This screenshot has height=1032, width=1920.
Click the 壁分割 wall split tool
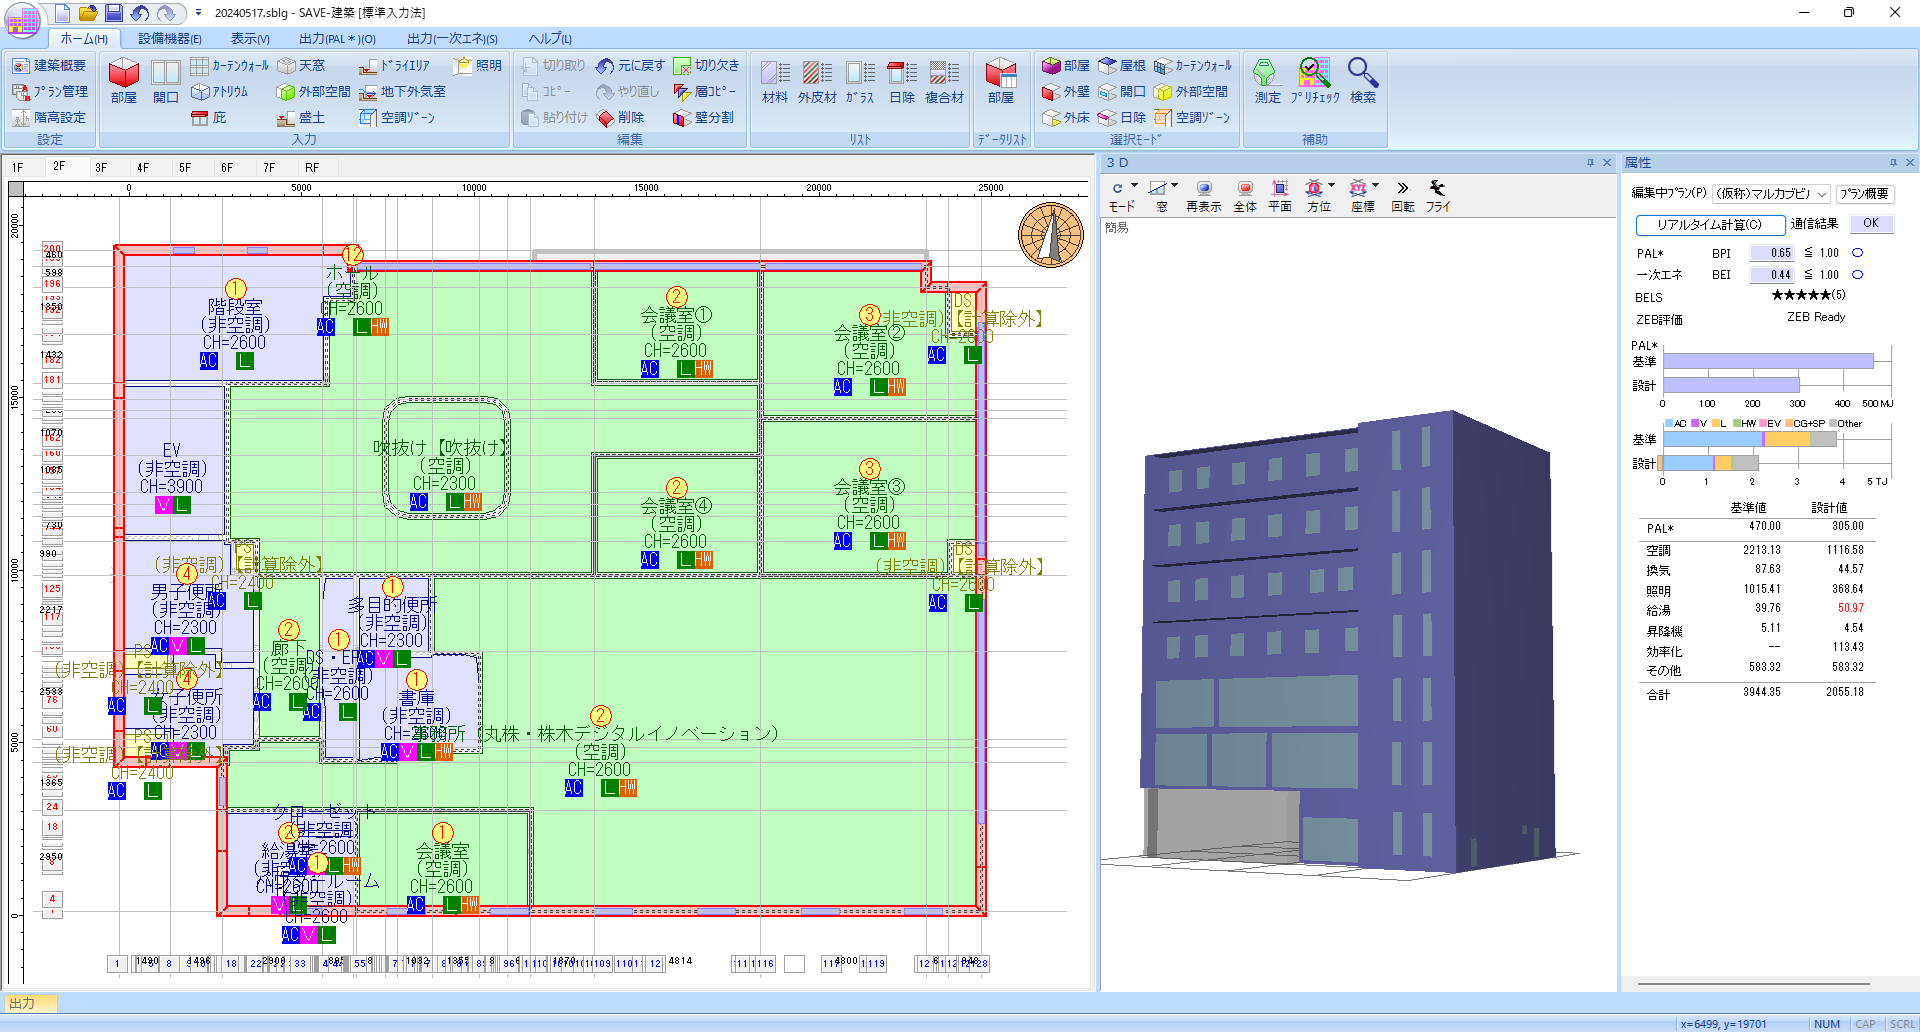point(704,118)
